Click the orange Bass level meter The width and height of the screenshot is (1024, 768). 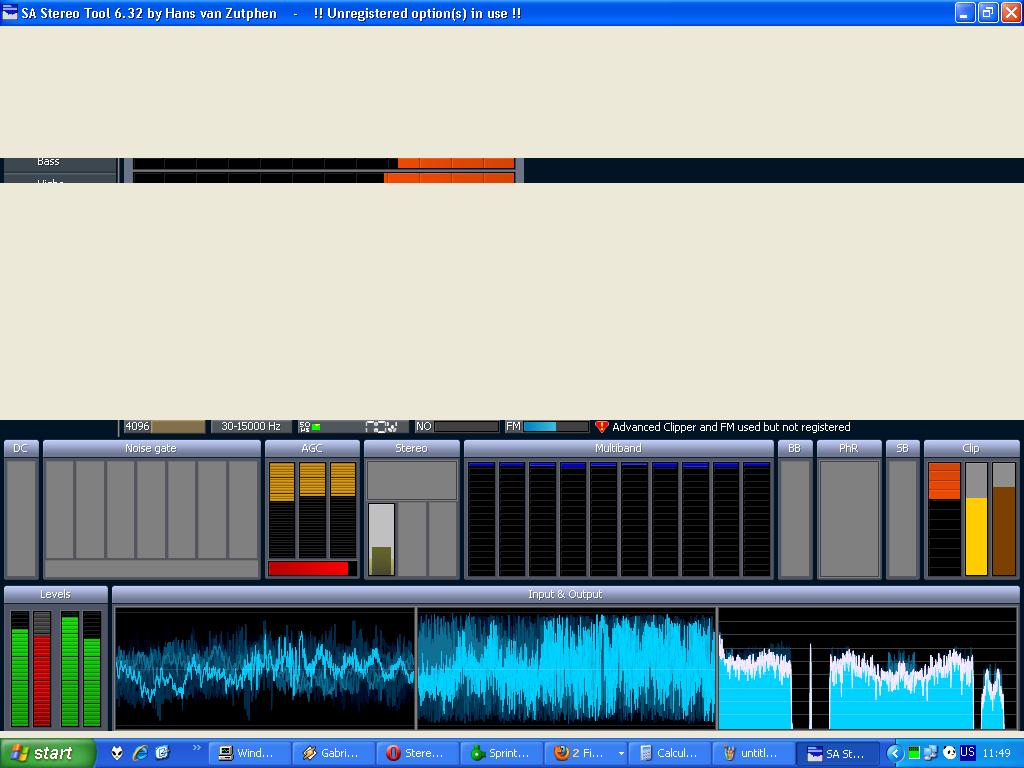tap(456, 163)
